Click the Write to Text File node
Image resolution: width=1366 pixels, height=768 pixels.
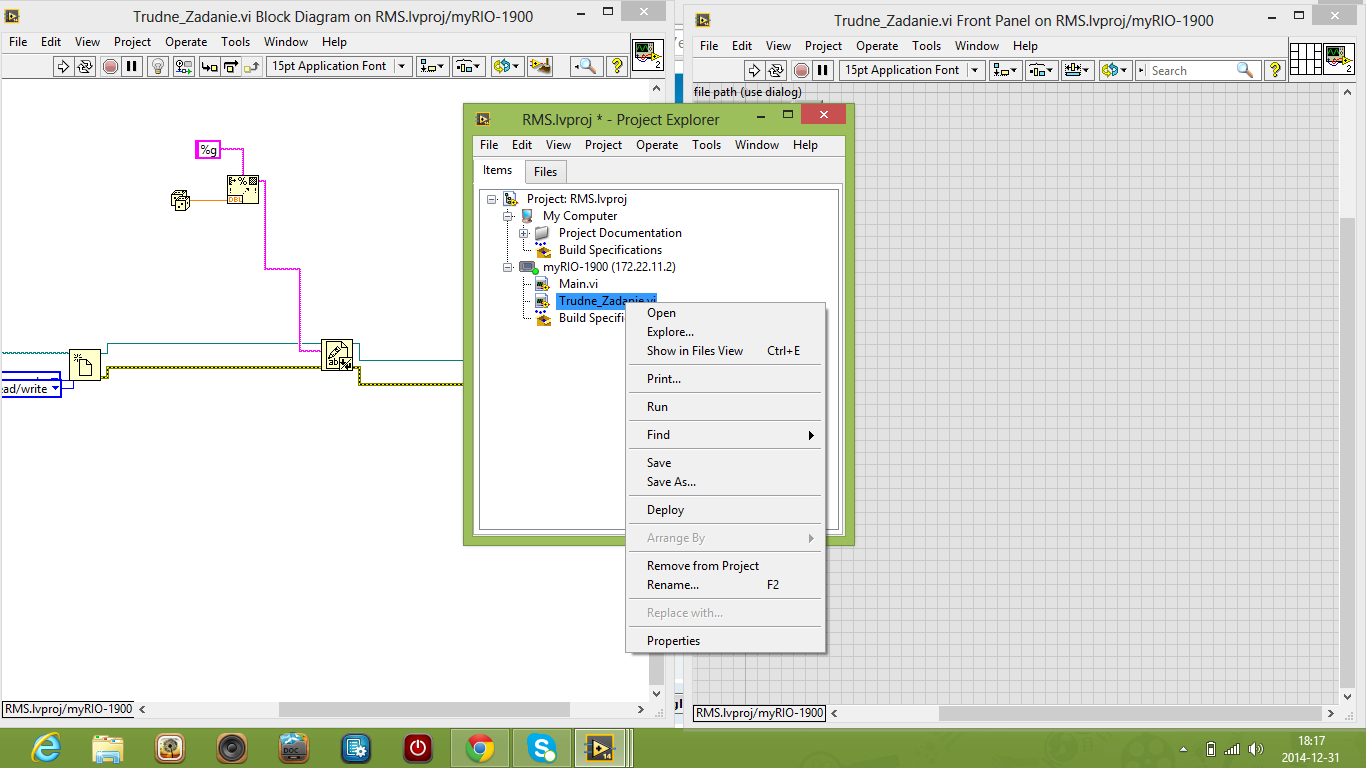337,356
